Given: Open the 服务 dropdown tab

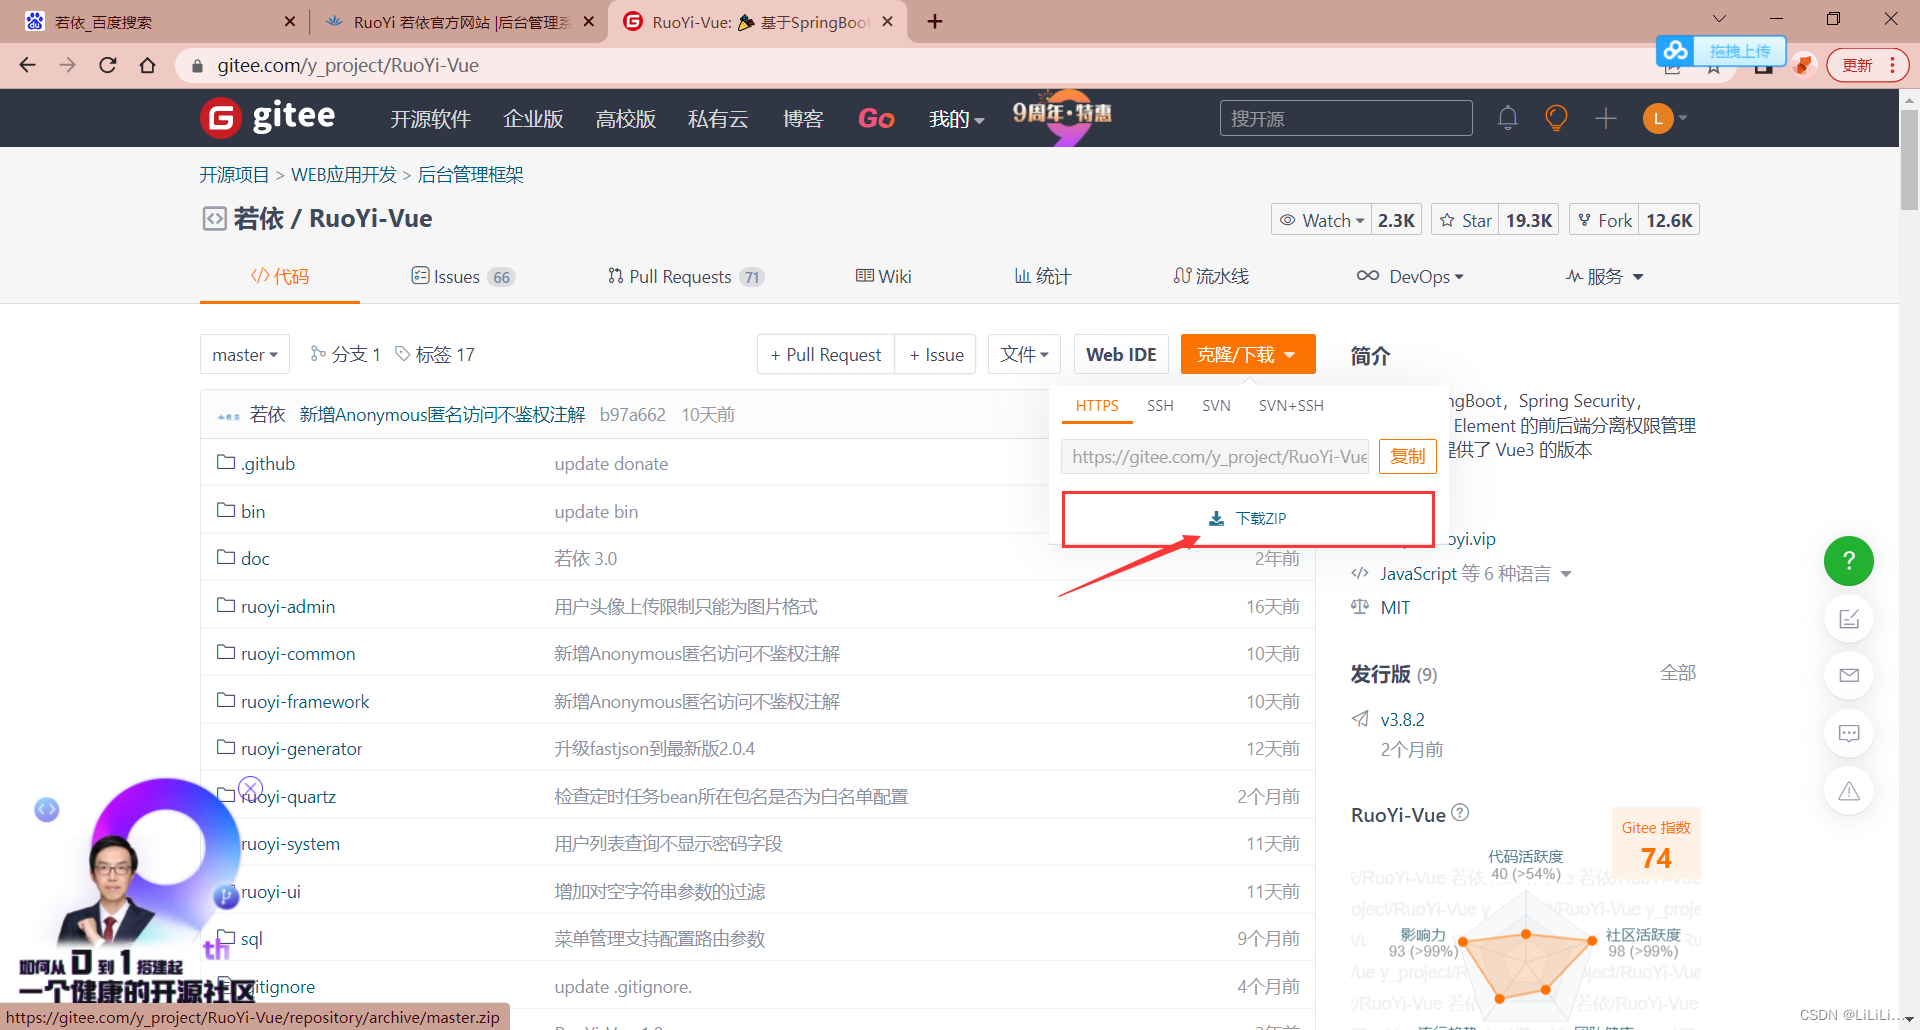Looking at the screenshot, I should point(1605,276).
